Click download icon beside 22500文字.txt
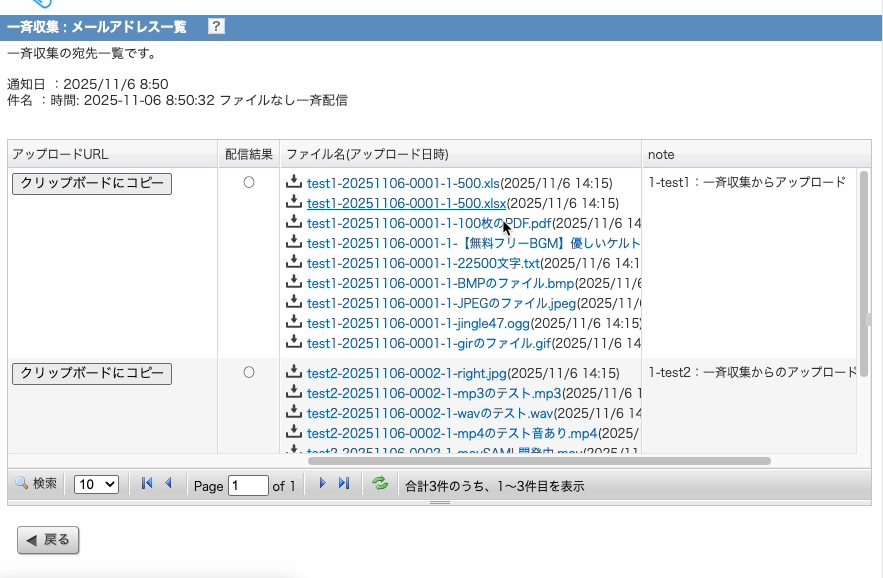The image size is (883, 578). [294, 262]
